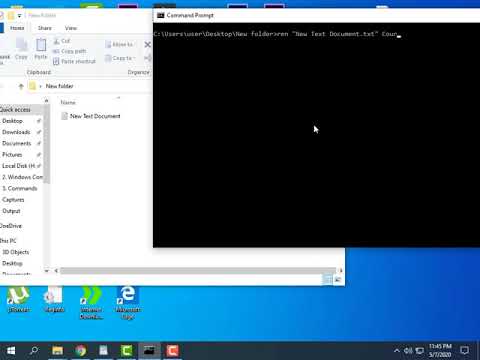Open the View ribbon tab
480x360 pixels.
pyautogui.click(x=71, y=28)
